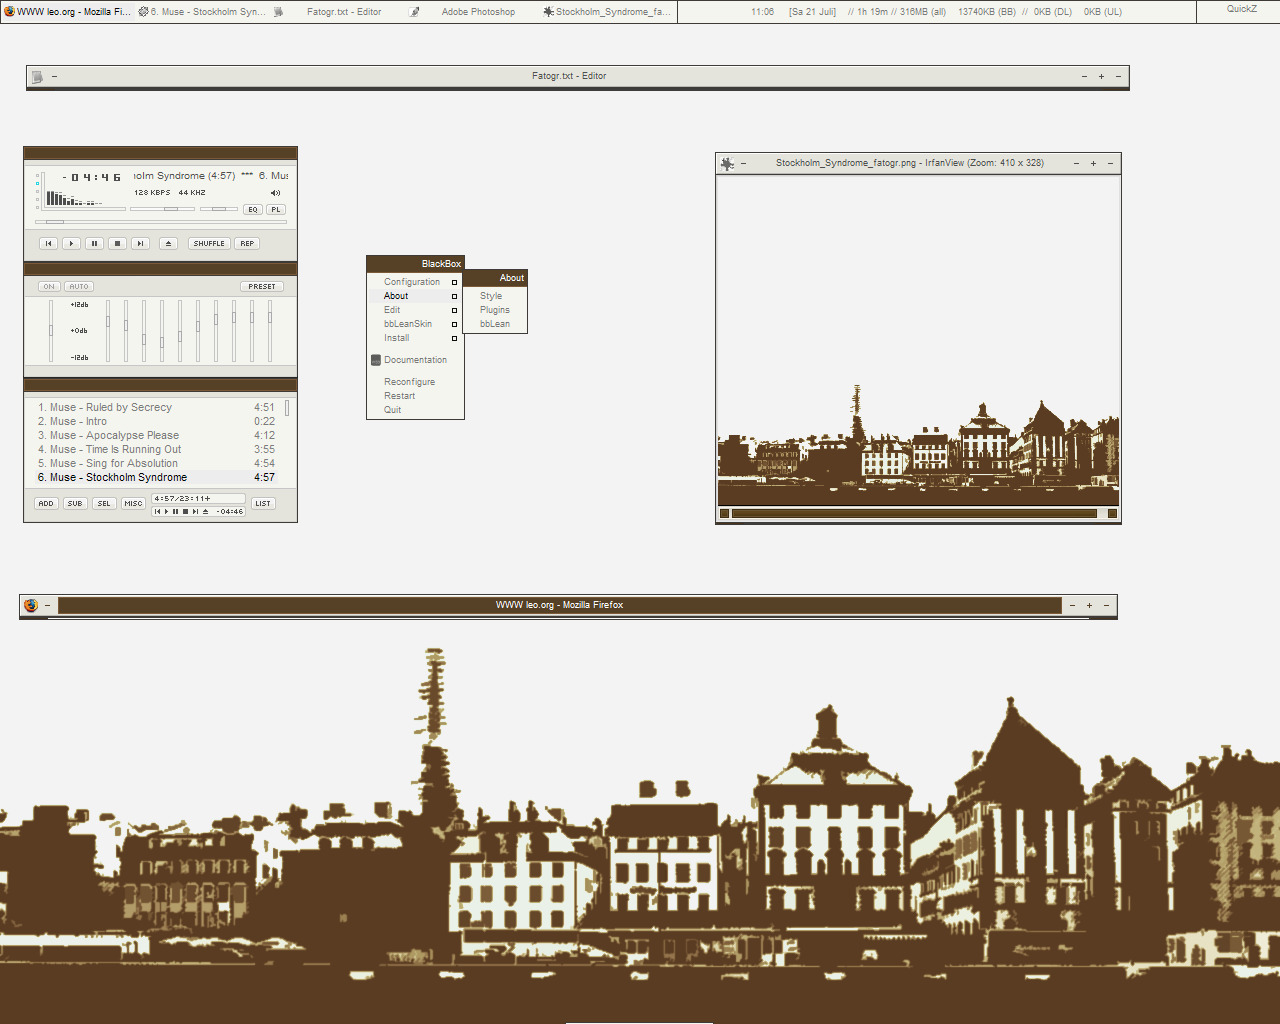
Task: Choose Plugins in the About submenu
Action: coord(495,310)
